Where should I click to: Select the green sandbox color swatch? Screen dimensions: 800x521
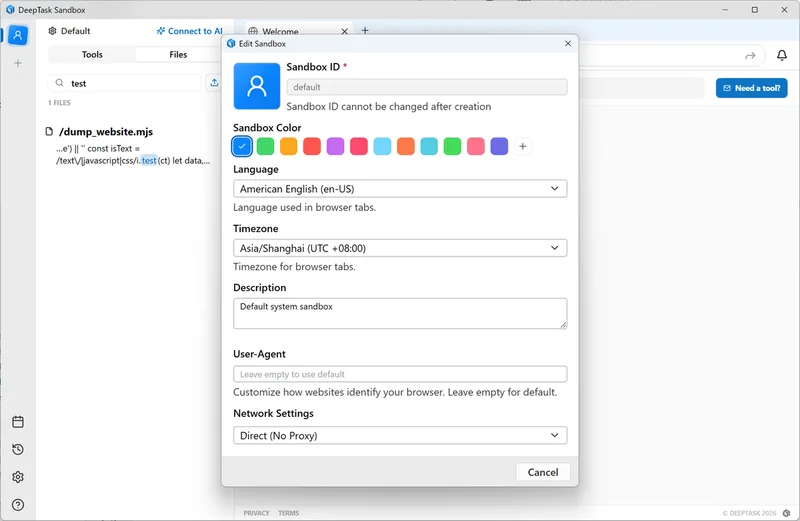click(x=265, y=147)
